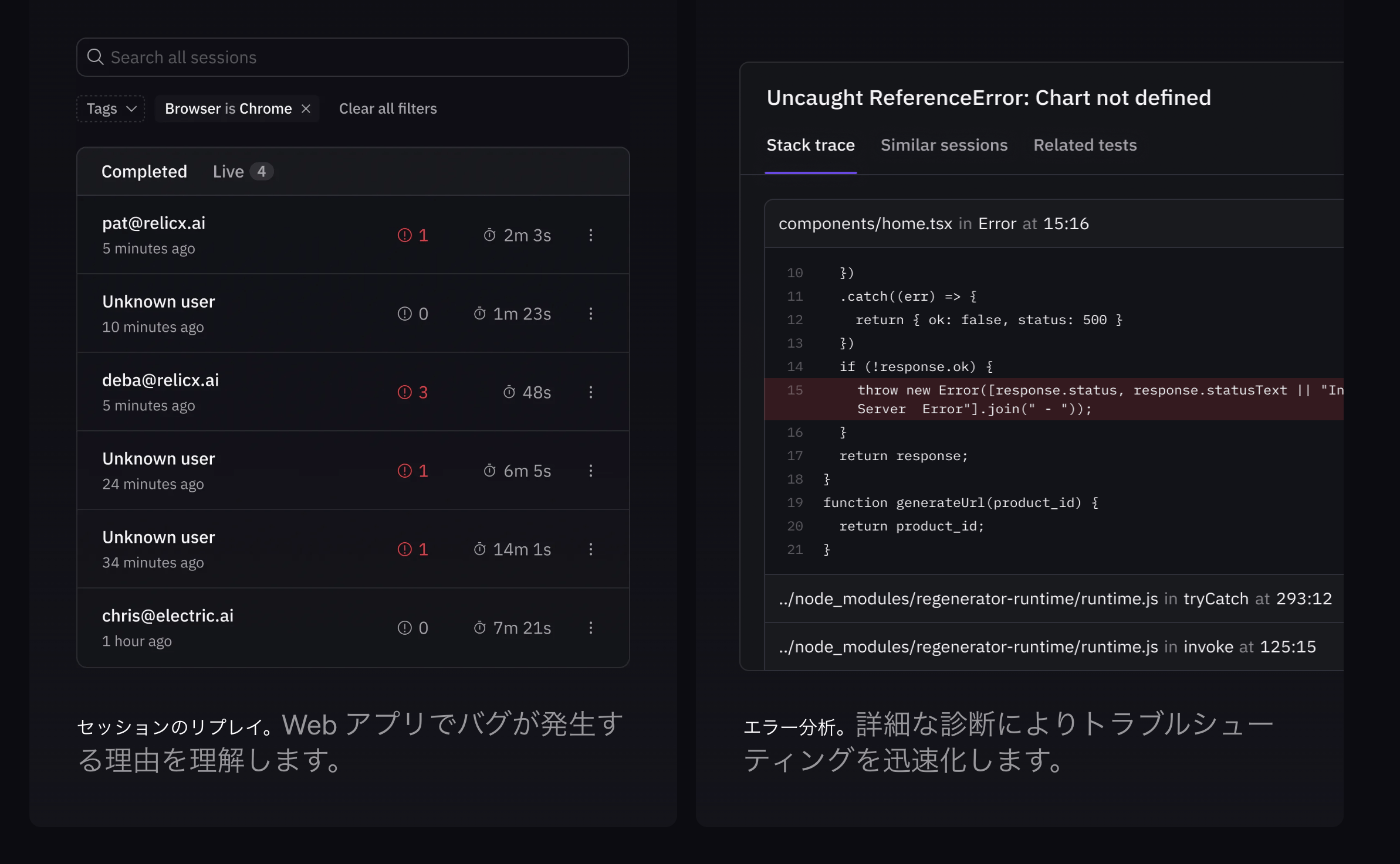Open three-dot menu for chris@electric.ai session
The image size is (1400, 864).
coord(591,628)
